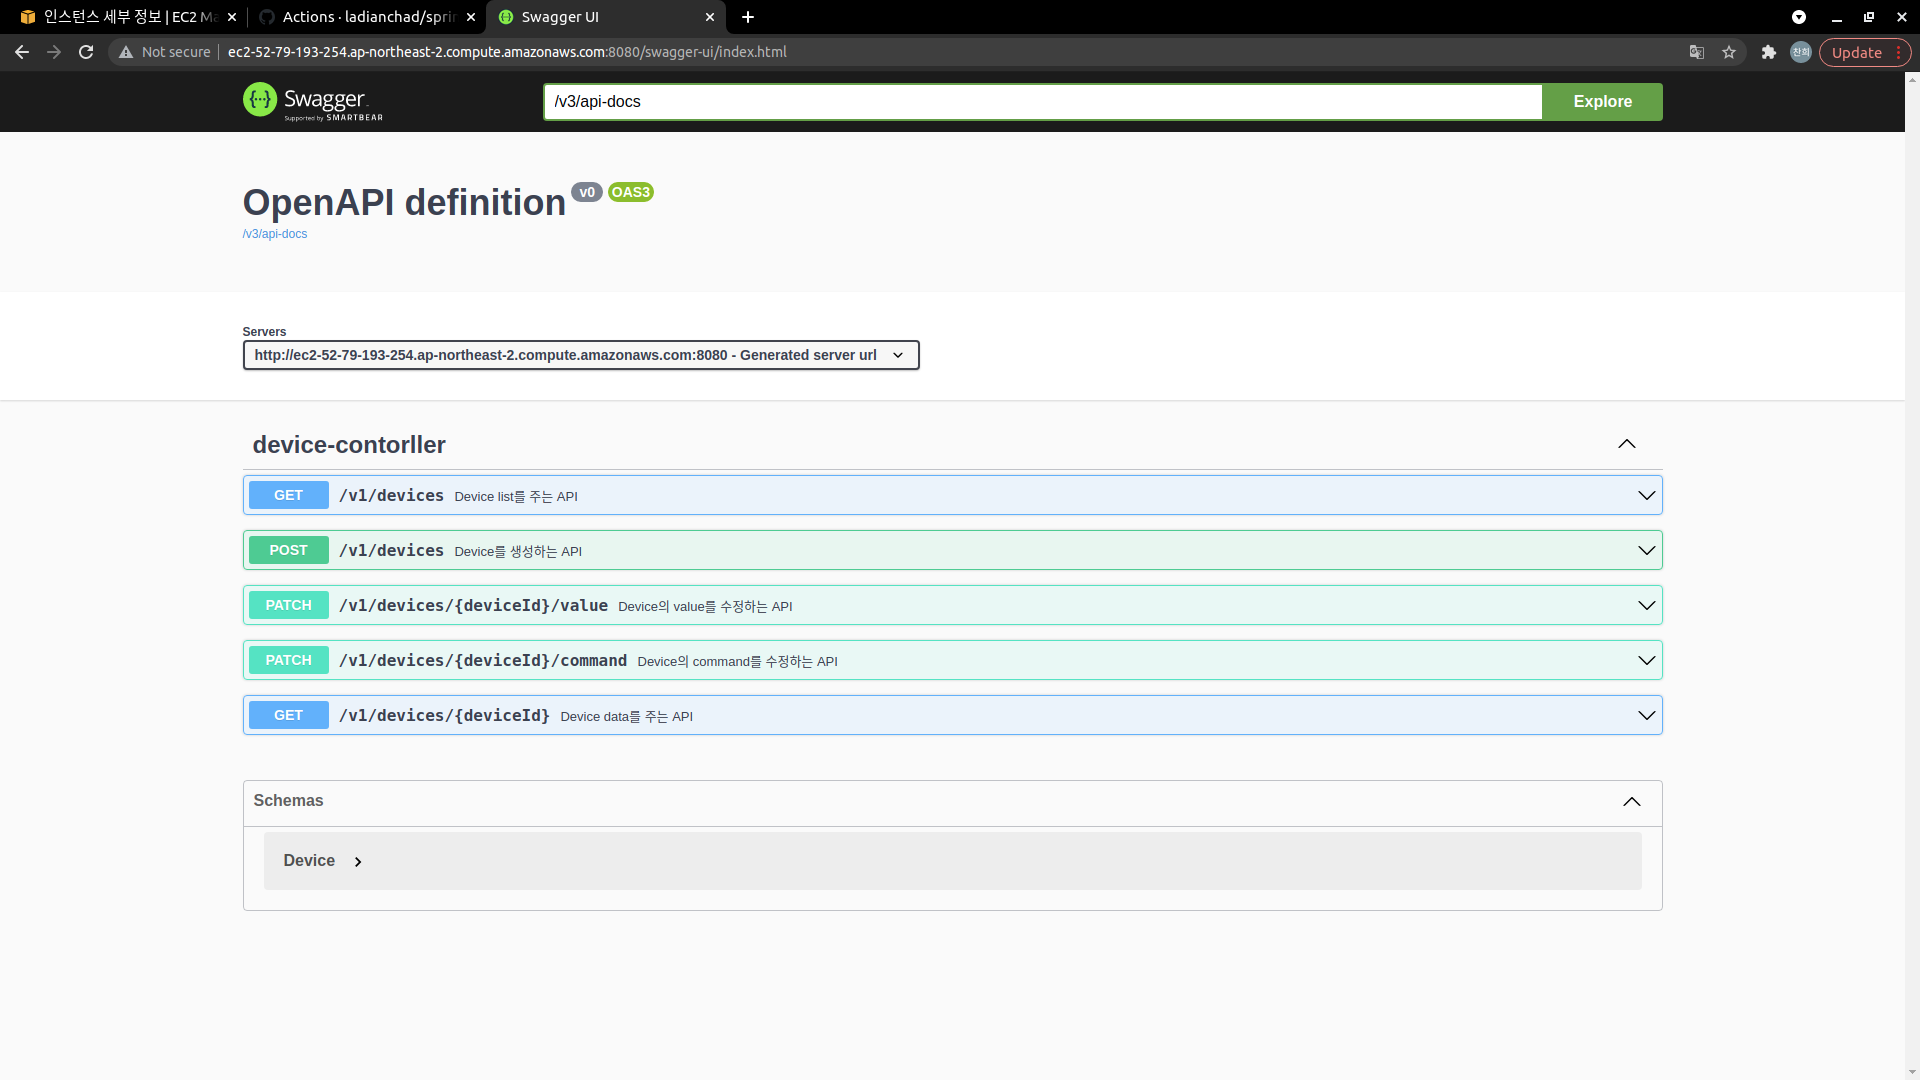This screenshot has height=1080, width=1920.
Task: Click the green Explore button
Action: 1602,102
